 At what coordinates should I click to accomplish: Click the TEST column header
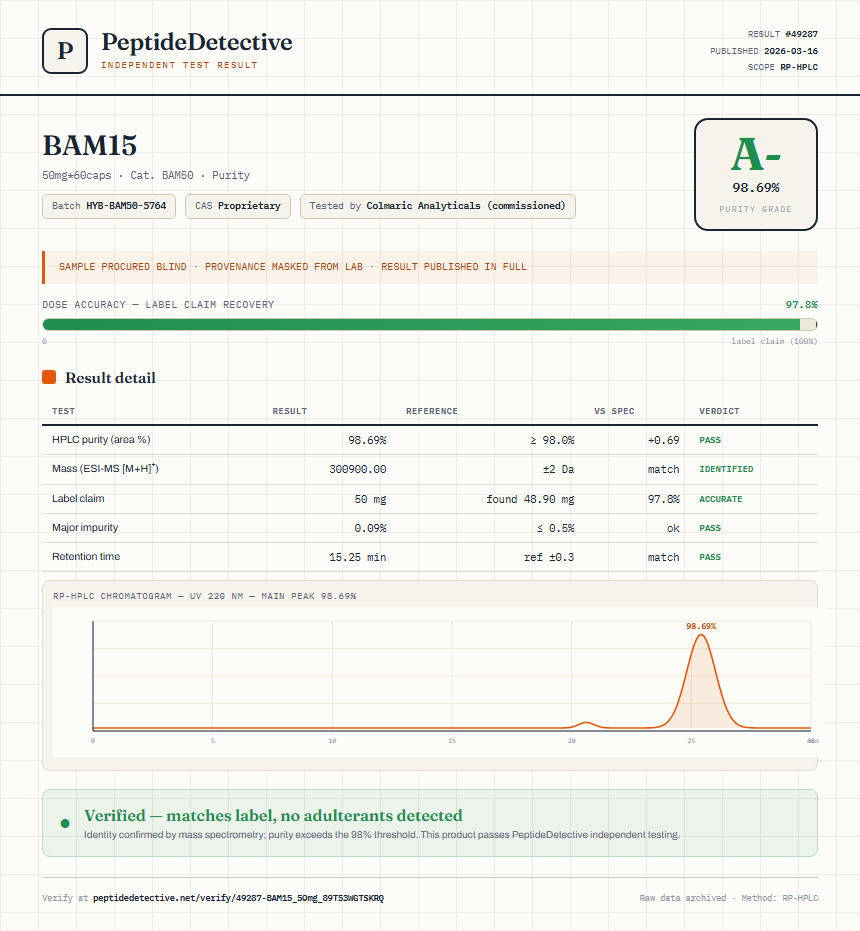pos(63,411)
